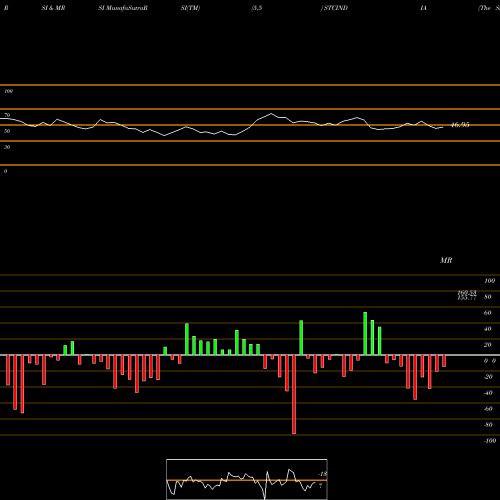Click the 'MR' panel title
The width and height of the screenshot is (500, 500).
pos(446,260)
